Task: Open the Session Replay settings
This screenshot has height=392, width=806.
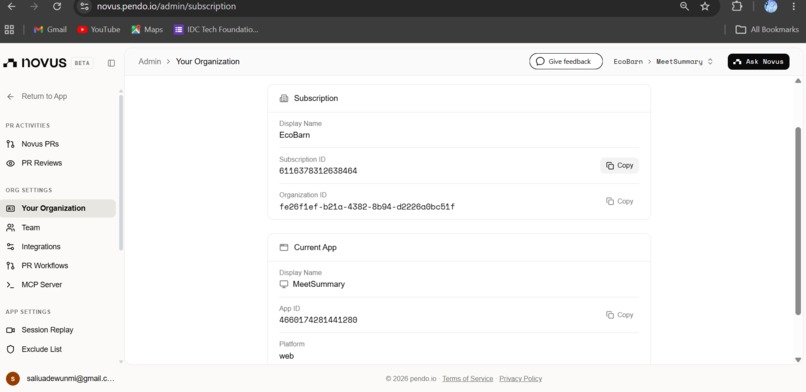Action: click(x=47, y=330)
